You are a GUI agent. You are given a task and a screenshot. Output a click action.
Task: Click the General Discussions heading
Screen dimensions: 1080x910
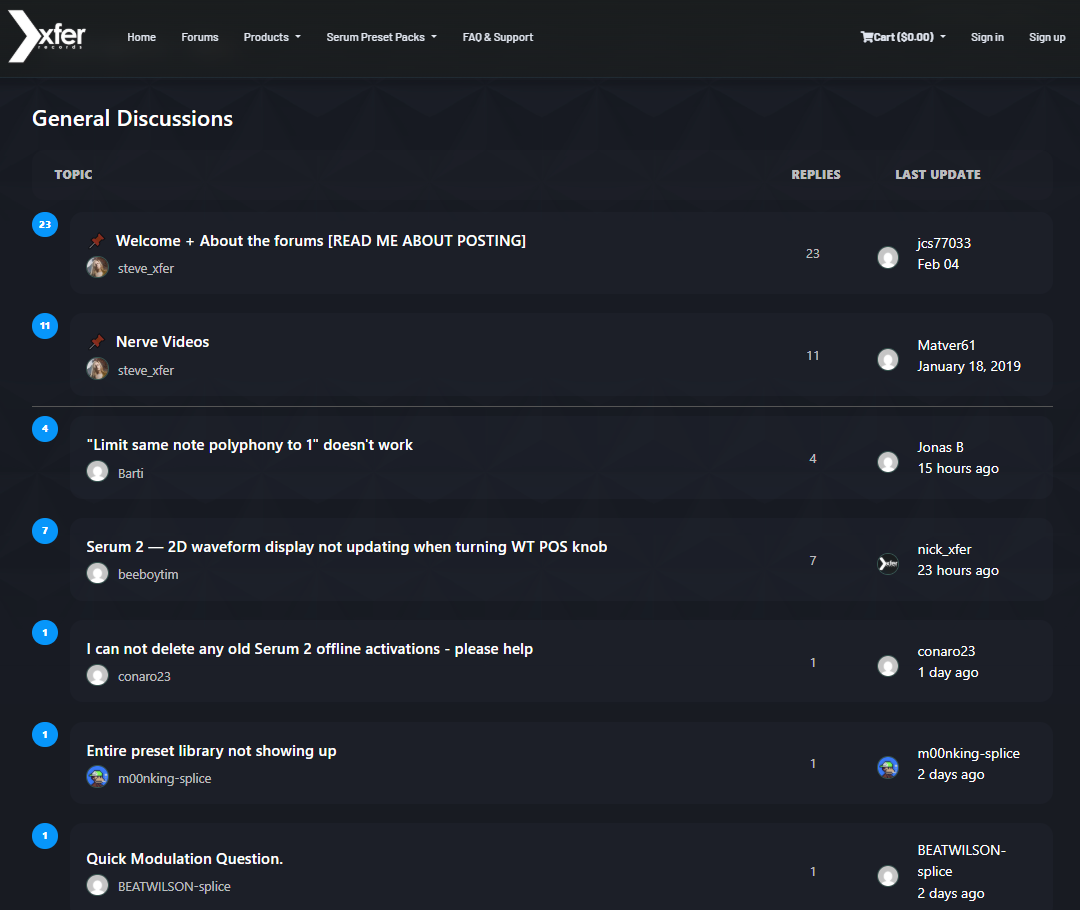(132, 119)
